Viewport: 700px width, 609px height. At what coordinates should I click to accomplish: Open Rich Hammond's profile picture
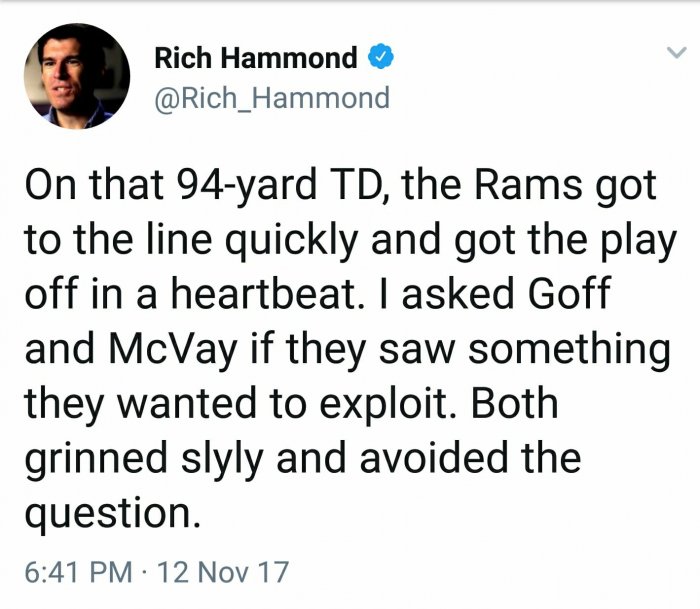pyautogui.click(x=77, y=76)
